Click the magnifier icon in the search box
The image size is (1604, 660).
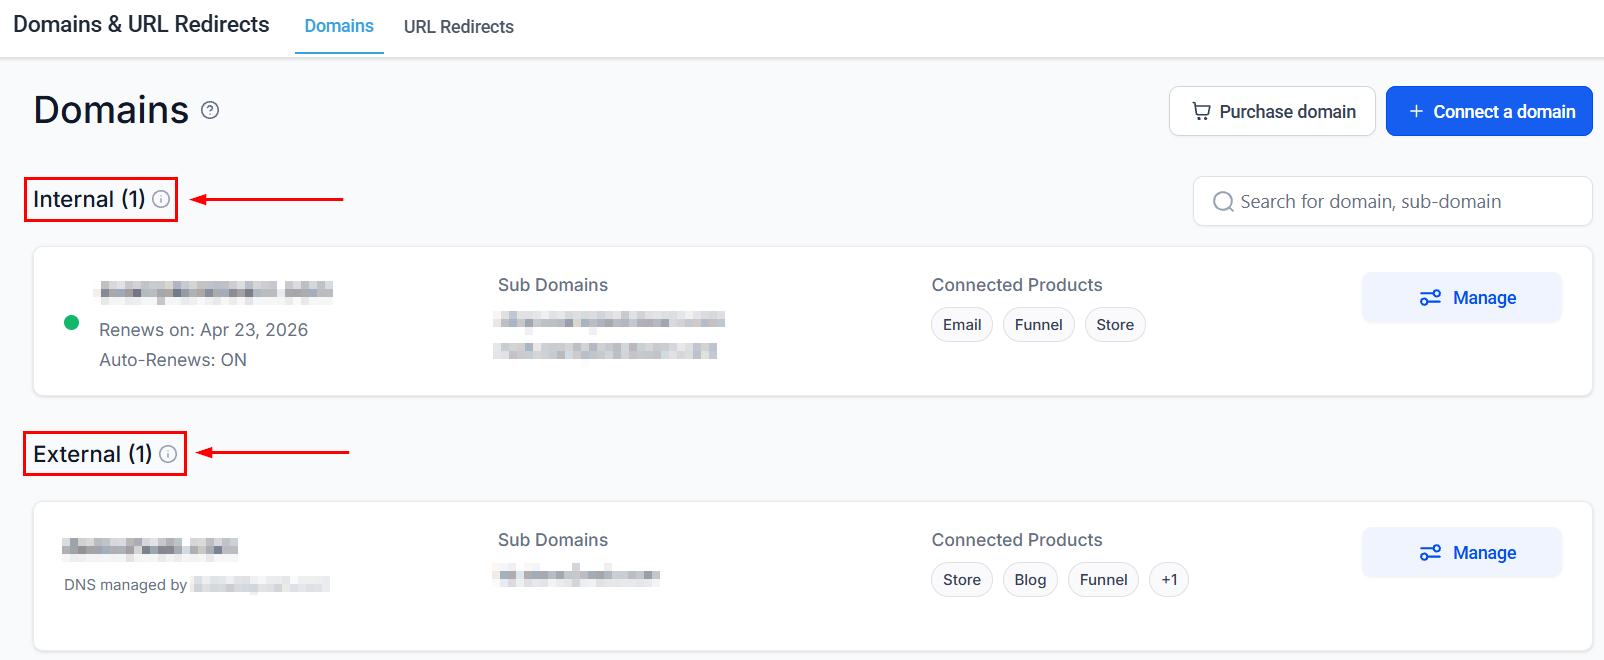click(x=1223, y=202)
